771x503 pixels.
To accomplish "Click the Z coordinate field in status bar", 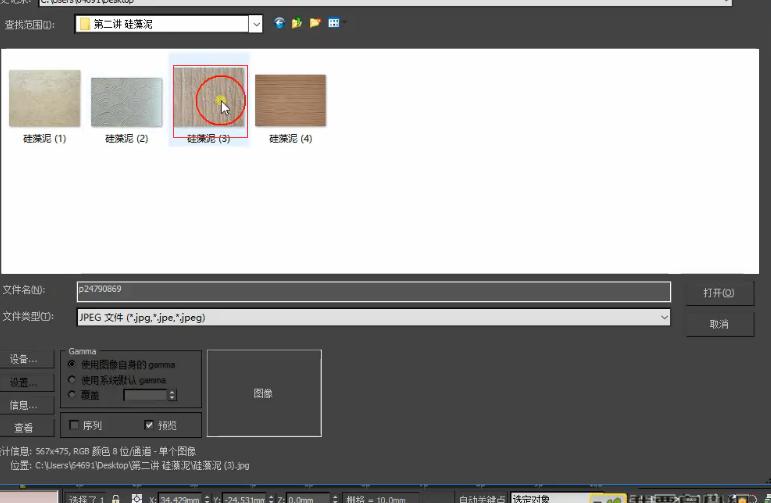I will click(308, 499).
